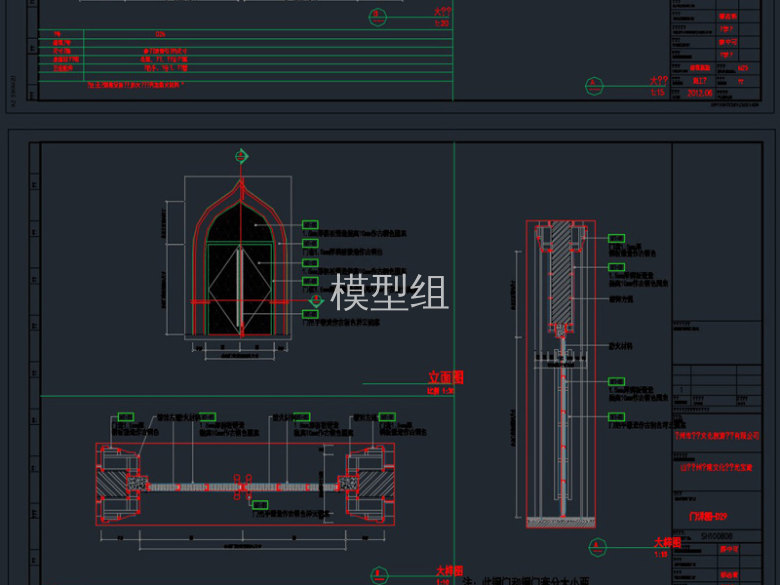
Task: Select the detail bubble beside the 1:20 label
Action: coord(378,17)
